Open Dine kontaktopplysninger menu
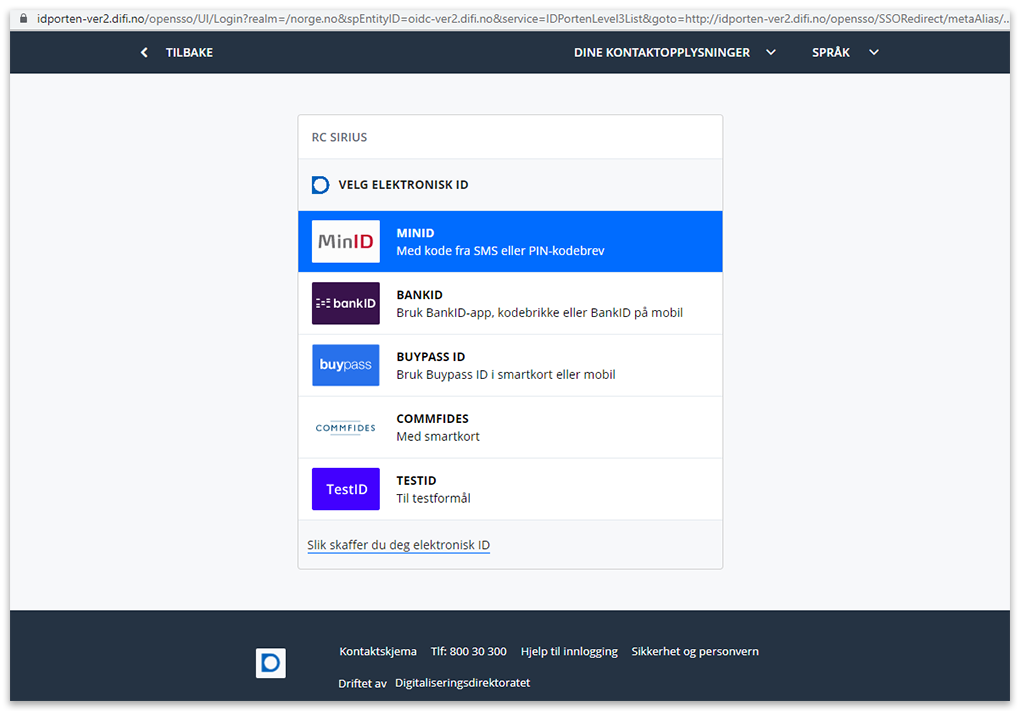 pos(661,53)
